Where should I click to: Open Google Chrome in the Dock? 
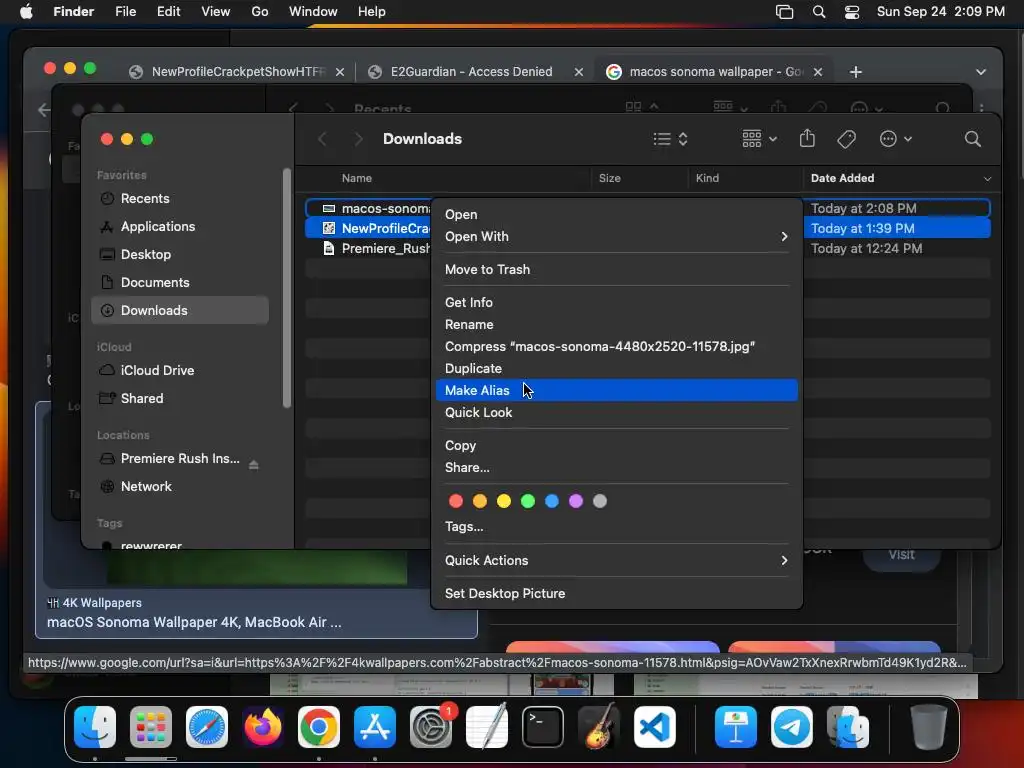[319, 727]
